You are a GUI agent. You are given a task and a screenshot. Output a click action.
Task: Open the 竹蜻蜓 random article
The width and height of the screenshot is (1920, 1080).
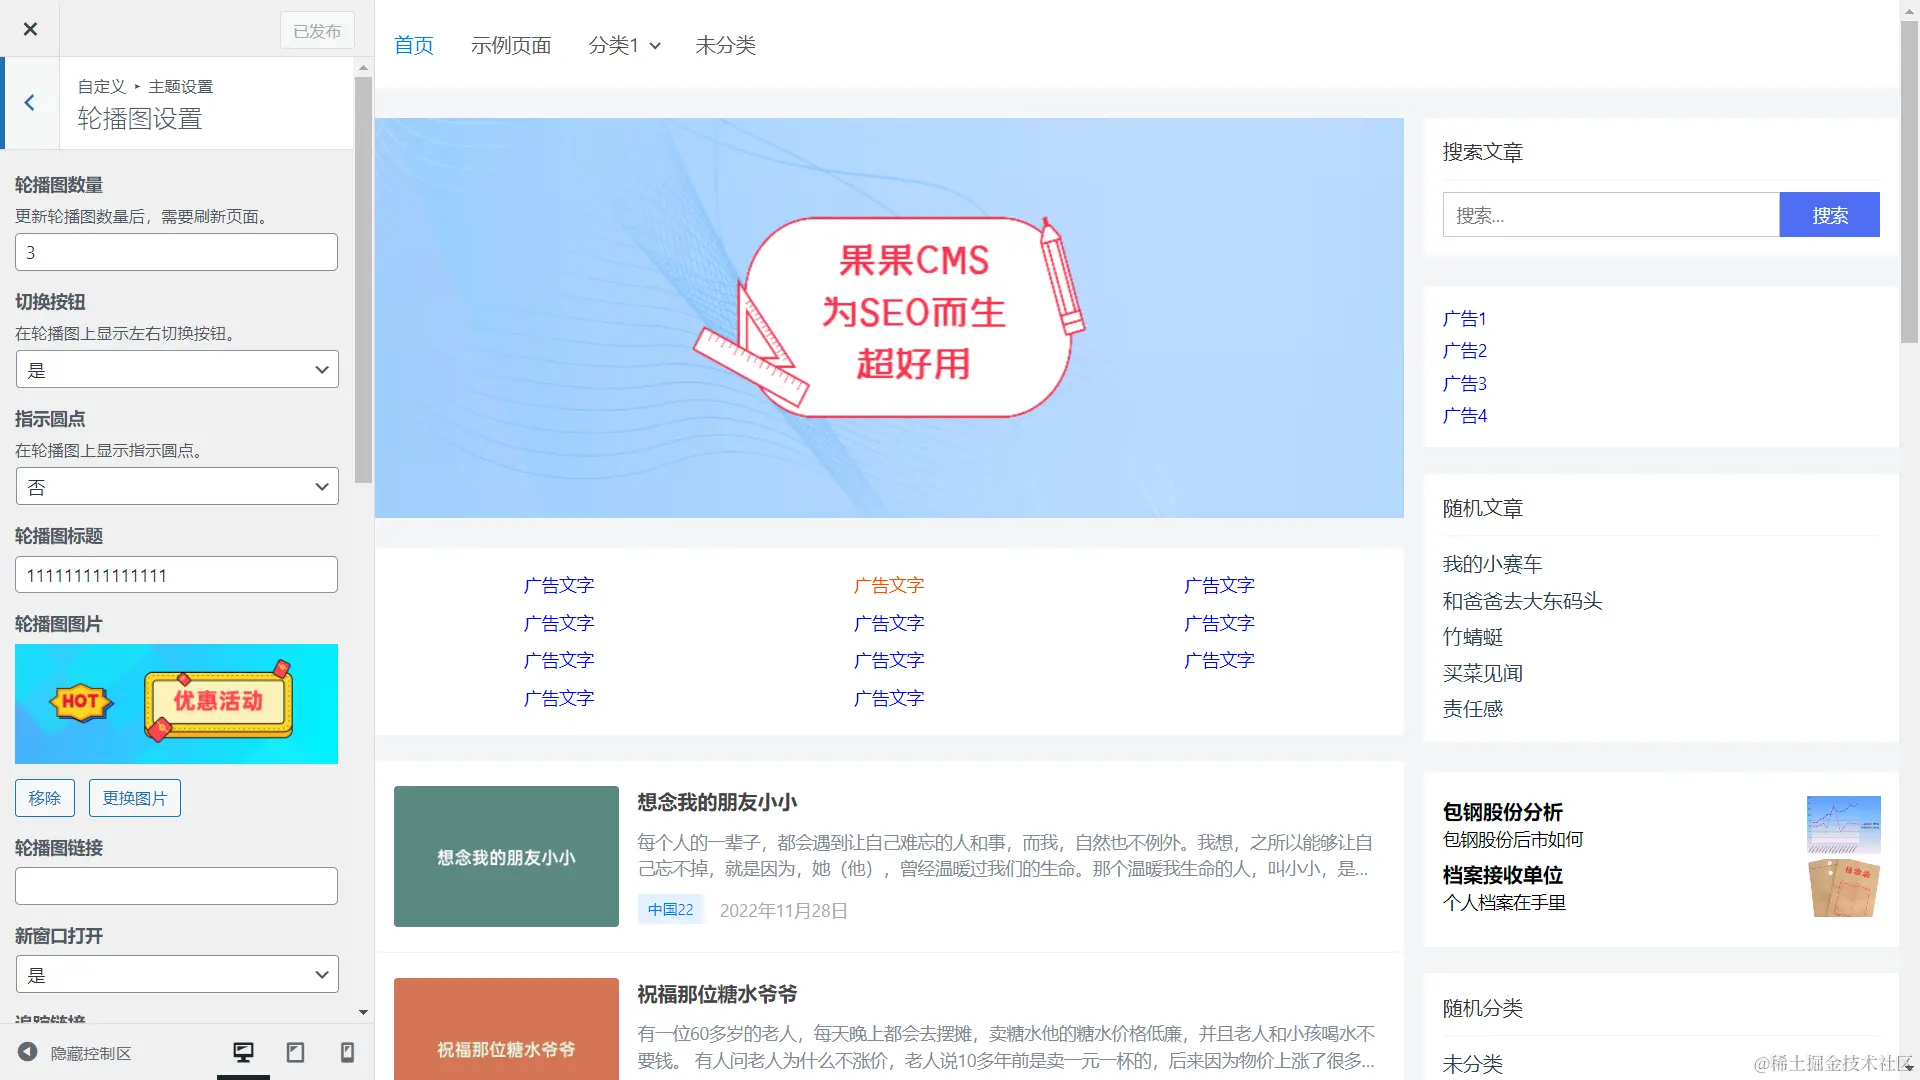tap(1472, 637)
